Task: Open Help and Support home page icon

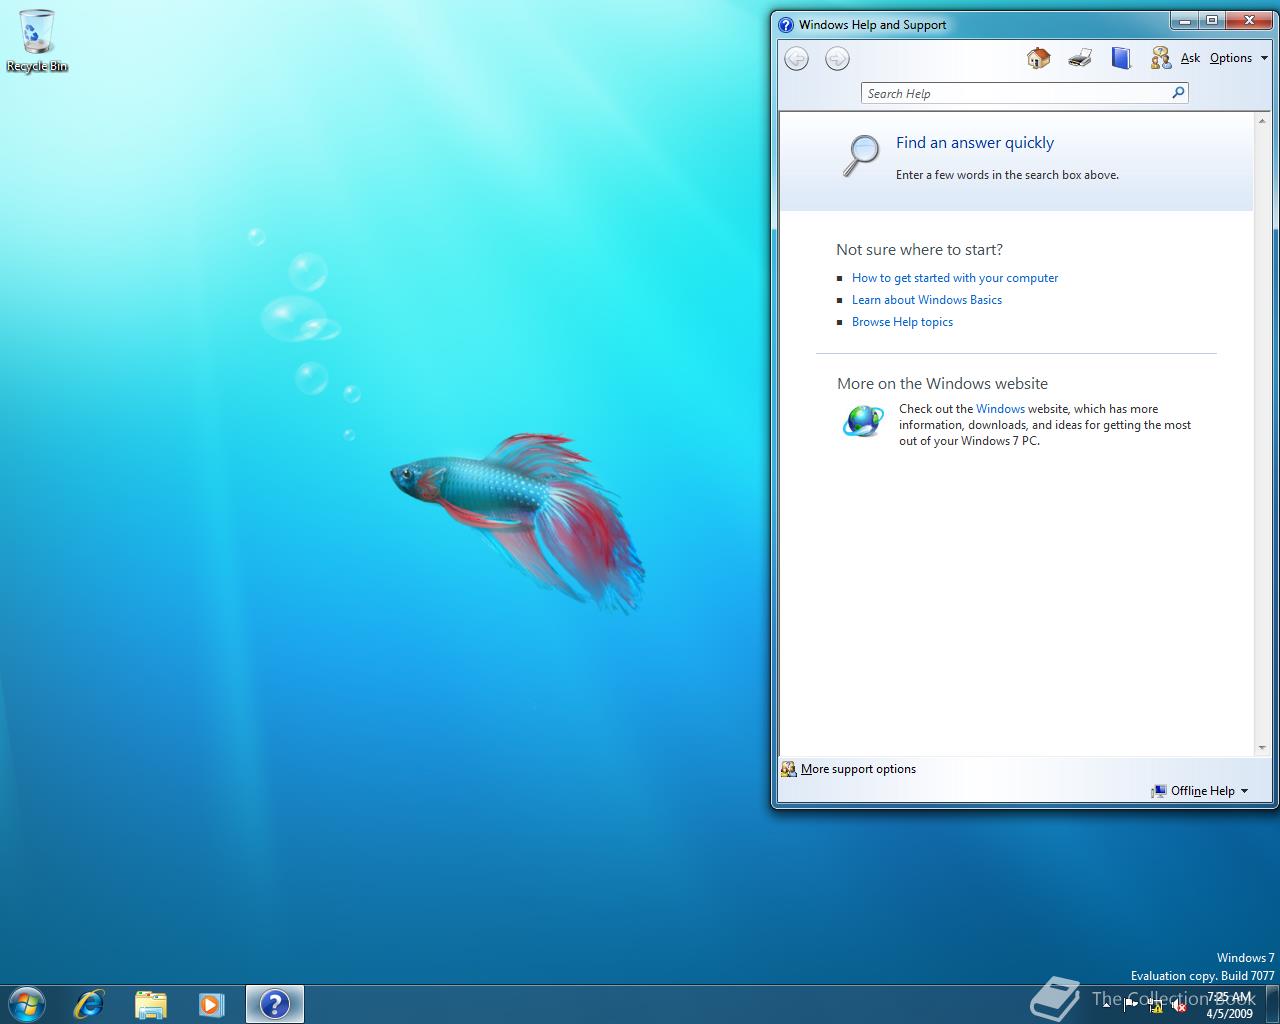Action: coord(1038,58)
